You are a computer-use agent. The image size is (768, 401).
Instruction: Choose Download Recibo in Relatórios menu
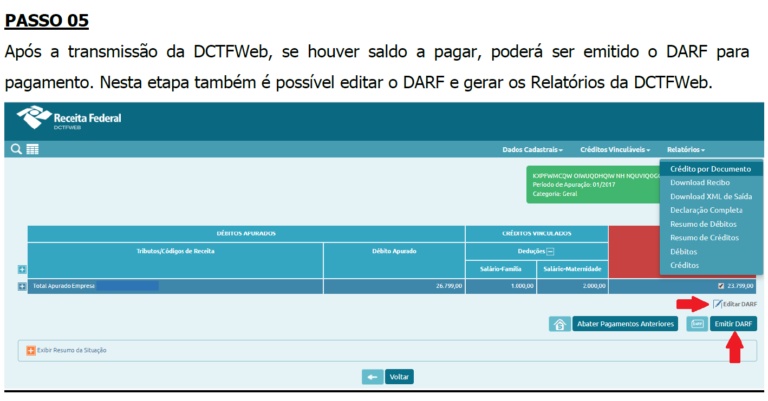coord(700,183)
